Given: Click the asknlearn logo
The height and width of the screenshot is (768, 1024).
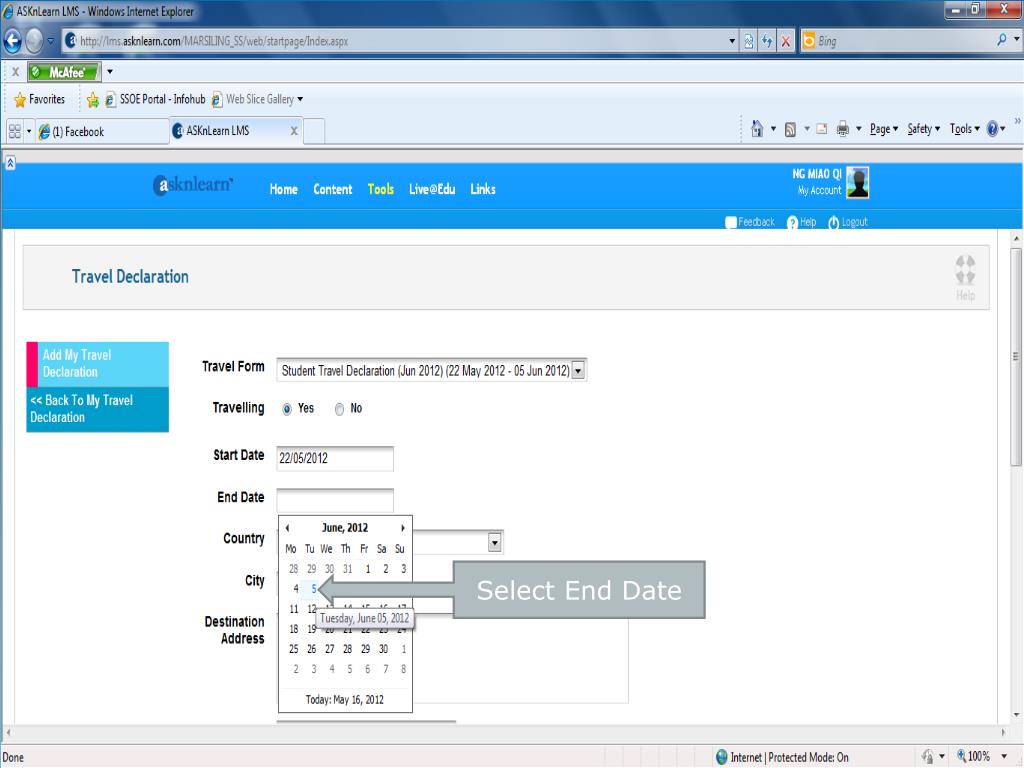Looking at the screenshot, I should tap(193, 185).
